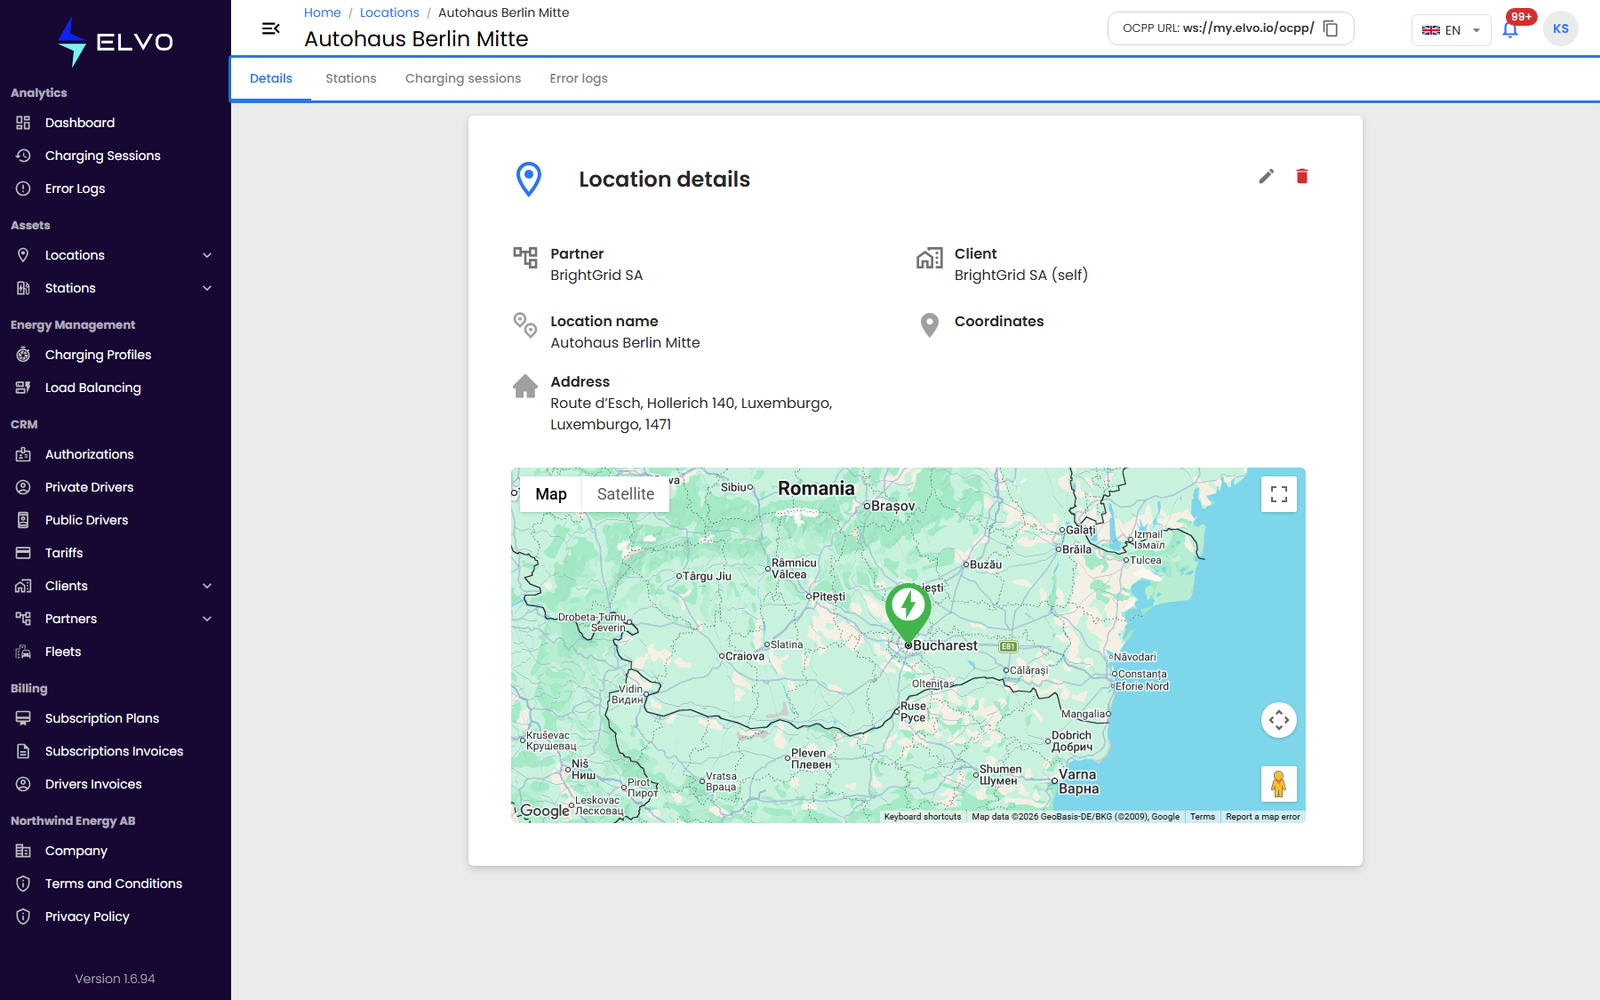Click the Public Drivers icon
The height and width of the screenshot is (1000, 1600).
point(23,520)
